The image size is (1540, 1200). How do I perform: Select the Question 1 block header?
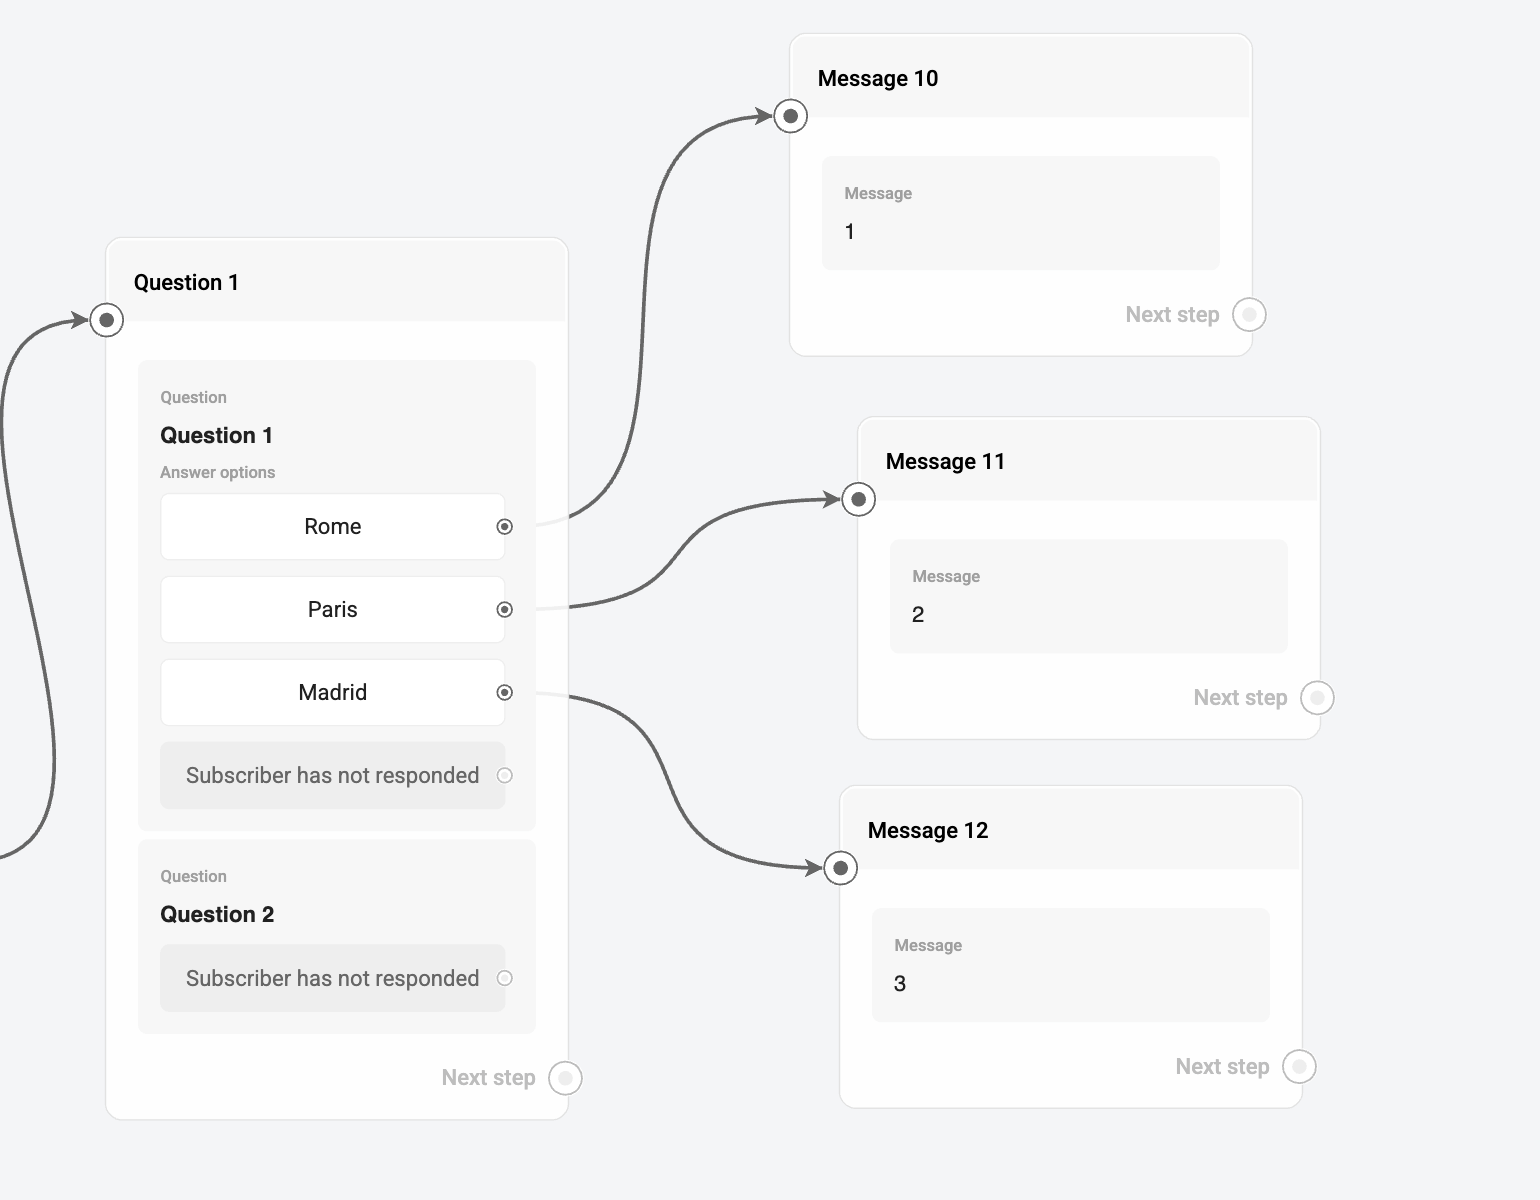[x=336, y=282]
